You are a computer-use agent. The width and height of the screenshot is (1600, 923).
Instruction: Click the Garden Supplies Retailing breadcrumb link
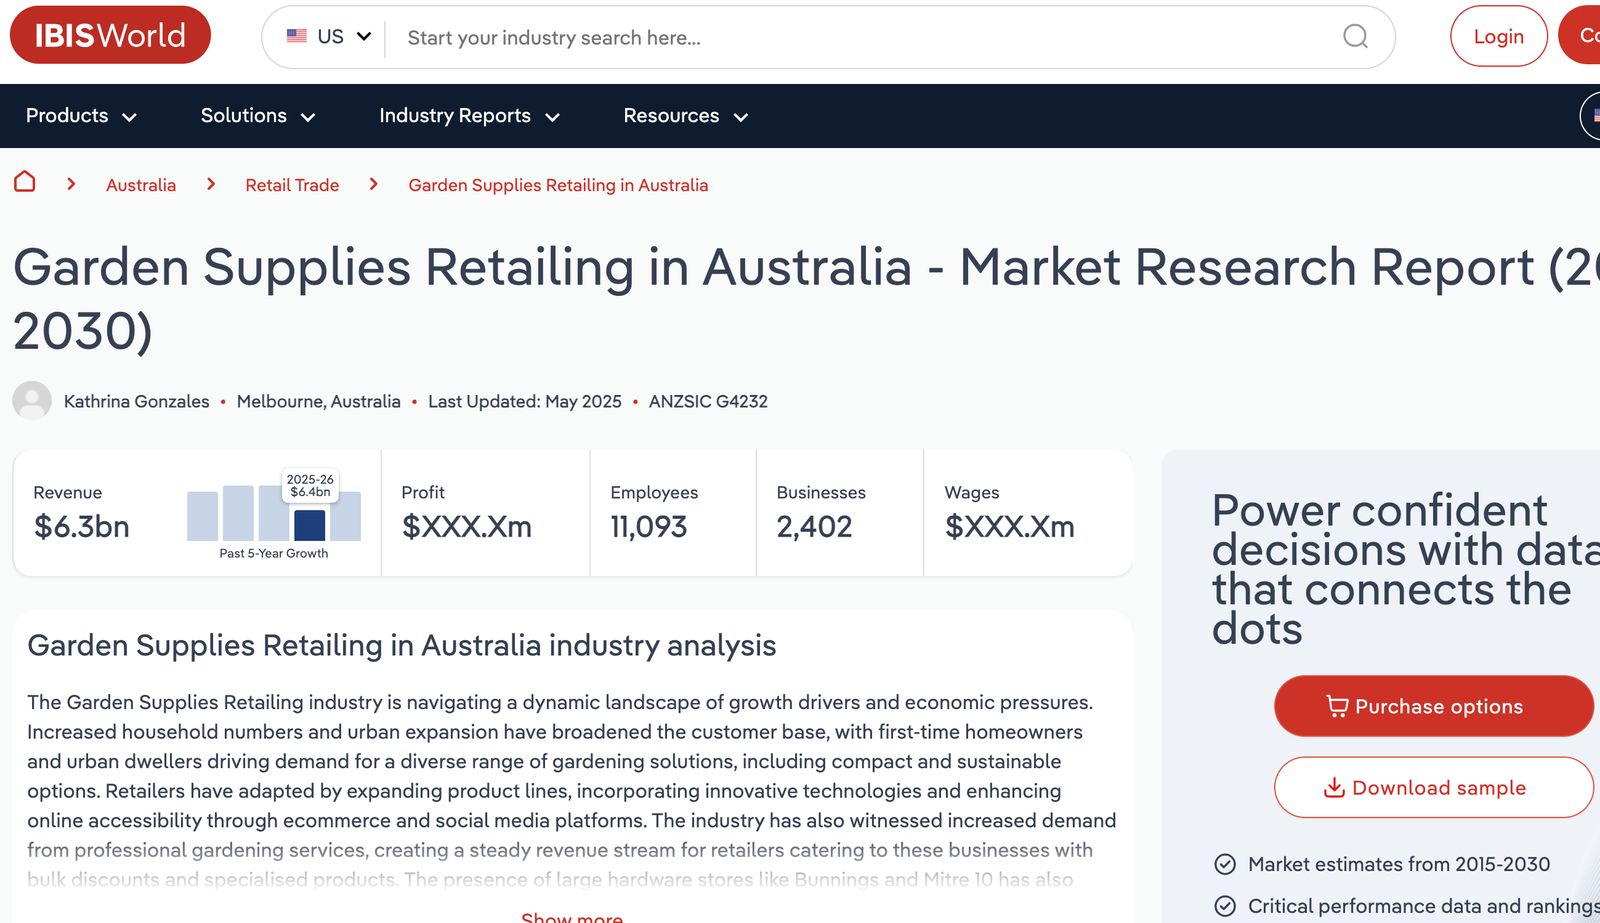click(558, 185)
